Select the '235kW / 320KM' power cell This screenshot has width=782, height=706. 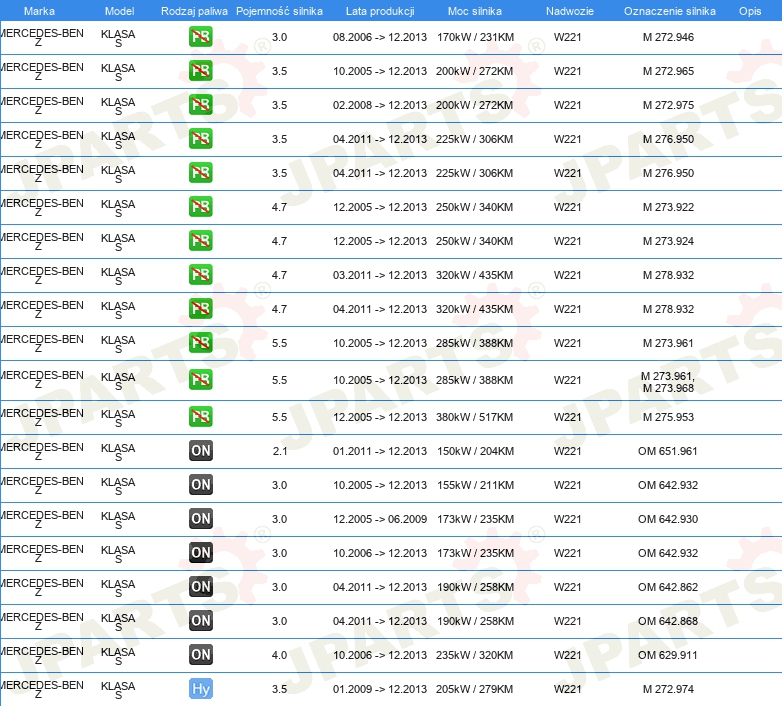coord(474,655)
